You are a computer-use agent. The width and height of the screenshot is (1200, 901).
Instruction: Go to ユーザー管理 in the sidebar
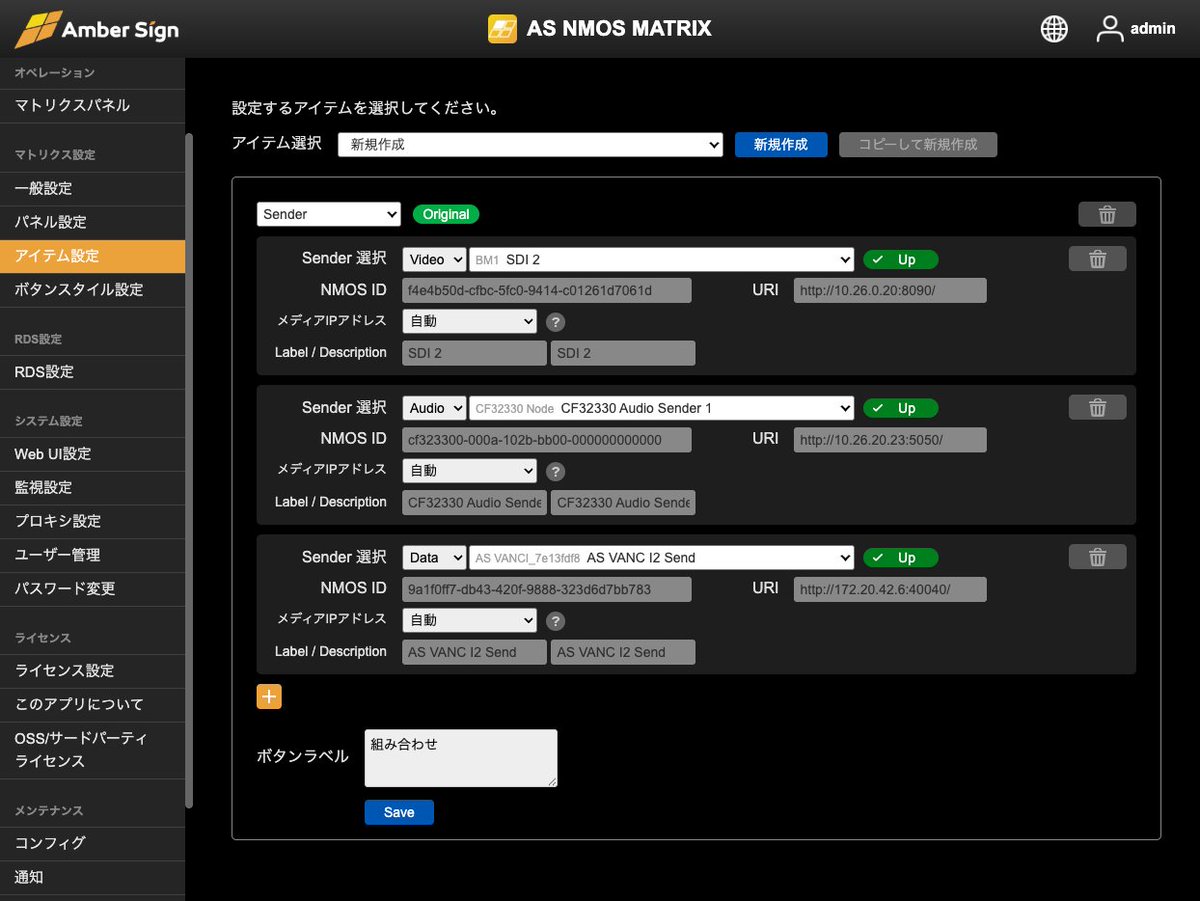point(57,555)
